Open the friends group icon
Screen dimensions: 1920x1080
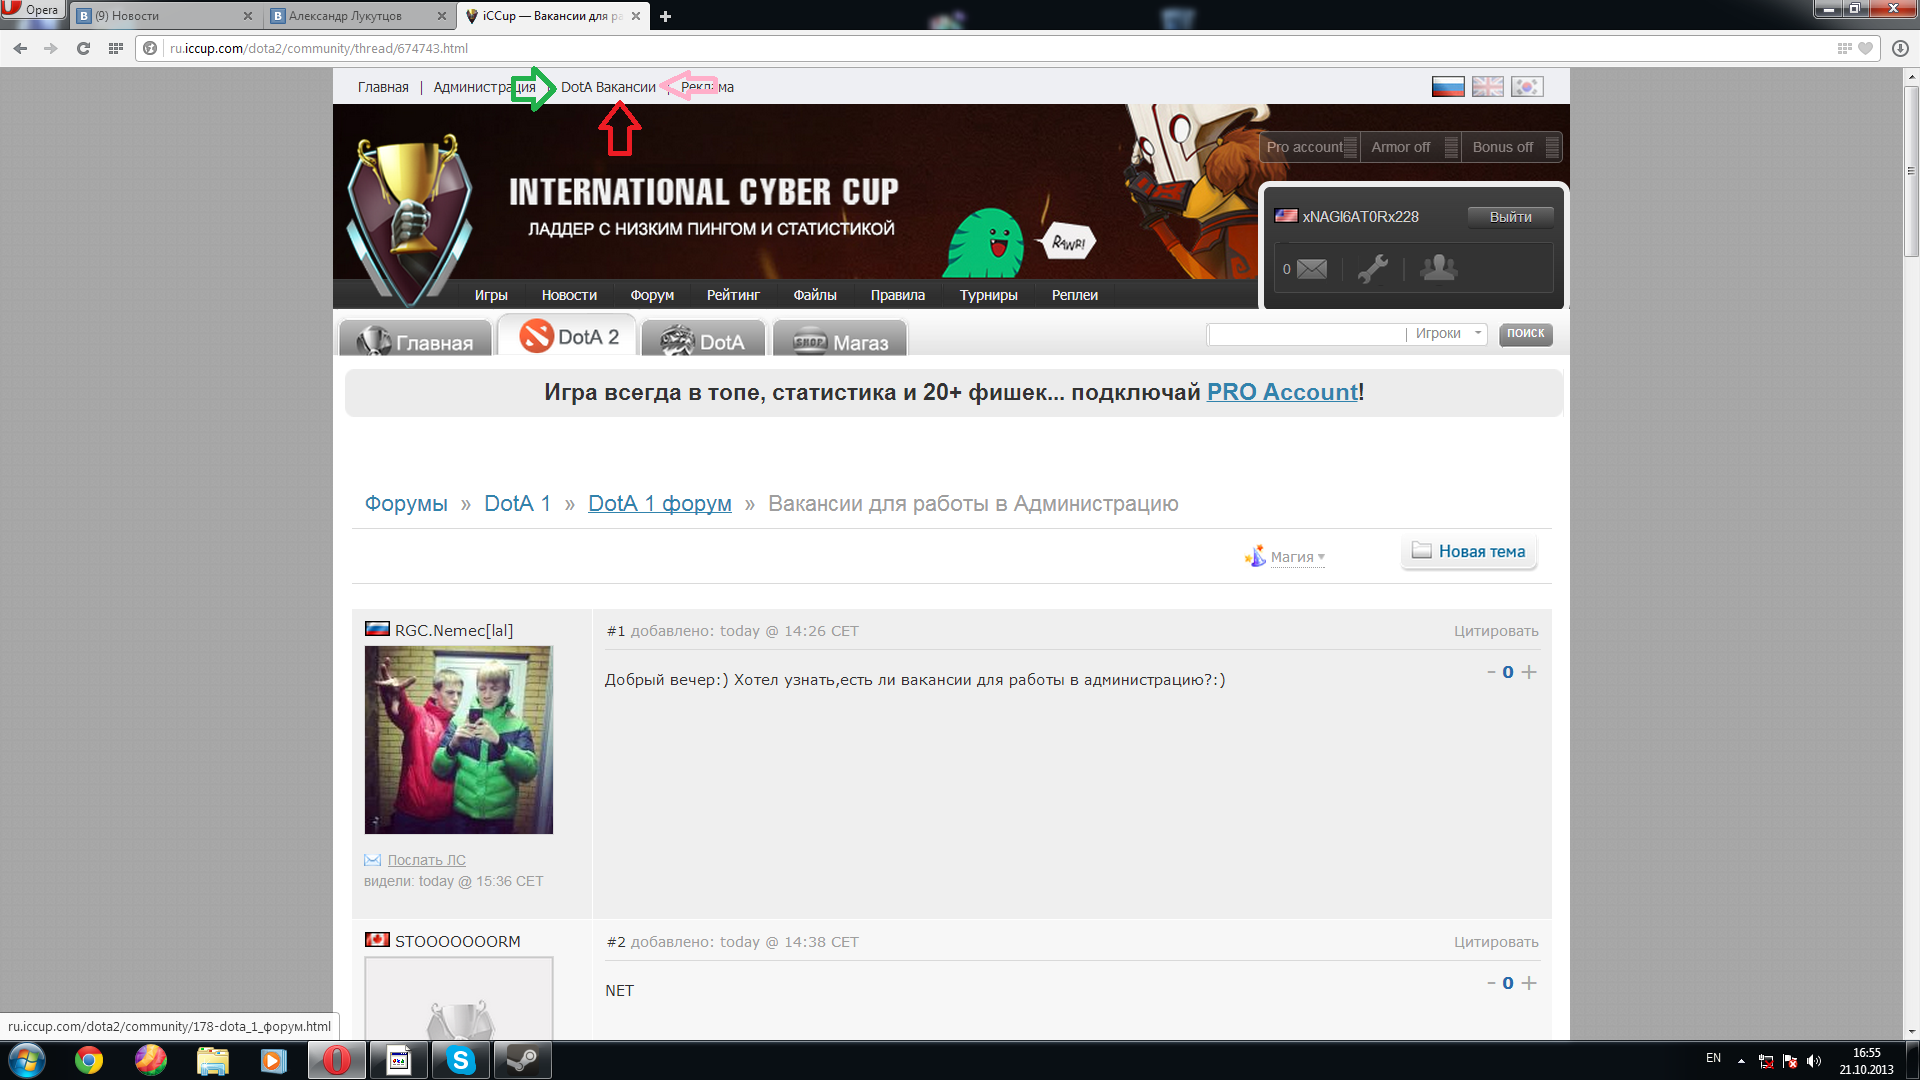point(1438,268)
